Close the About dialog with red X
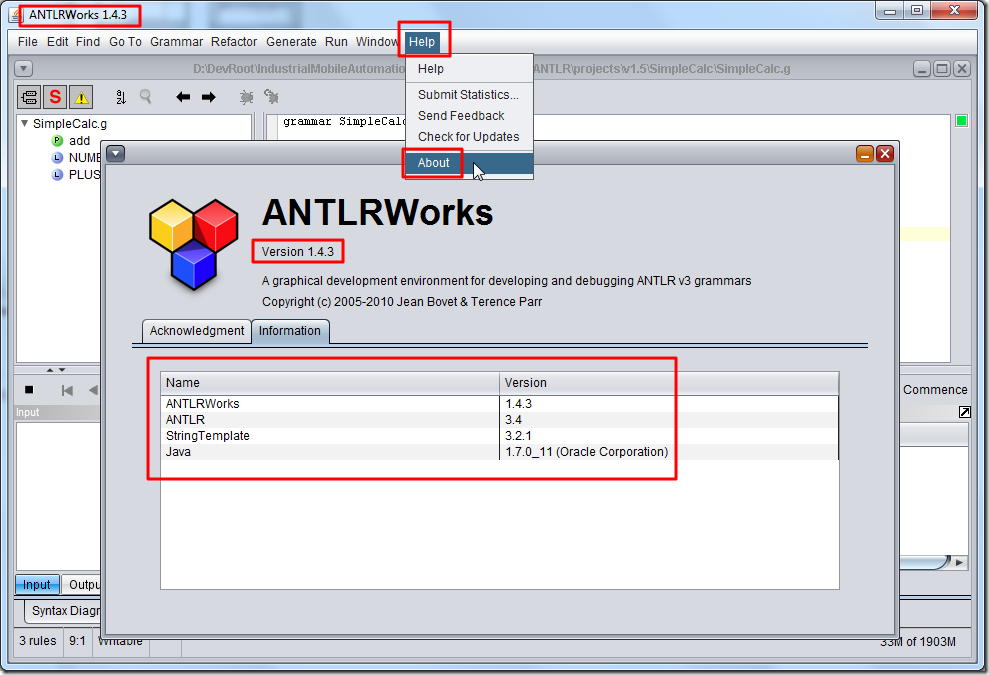The image size is (989, 675). click(885, 153)
